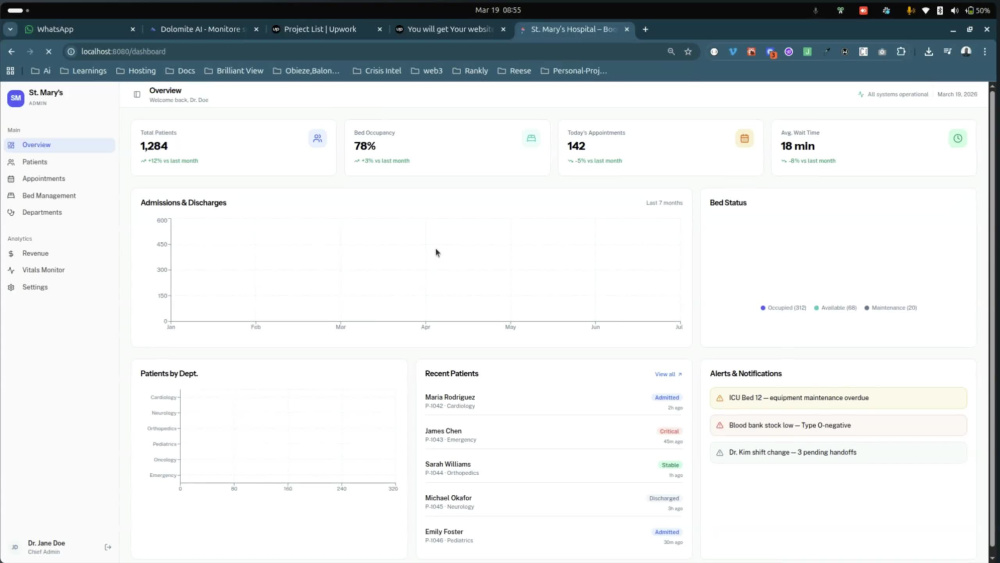The height and width of the screenshot is (563, 1000).
Task: Open the browser three-dot menu
Action: pyautogui.click(x=985, y=52)
